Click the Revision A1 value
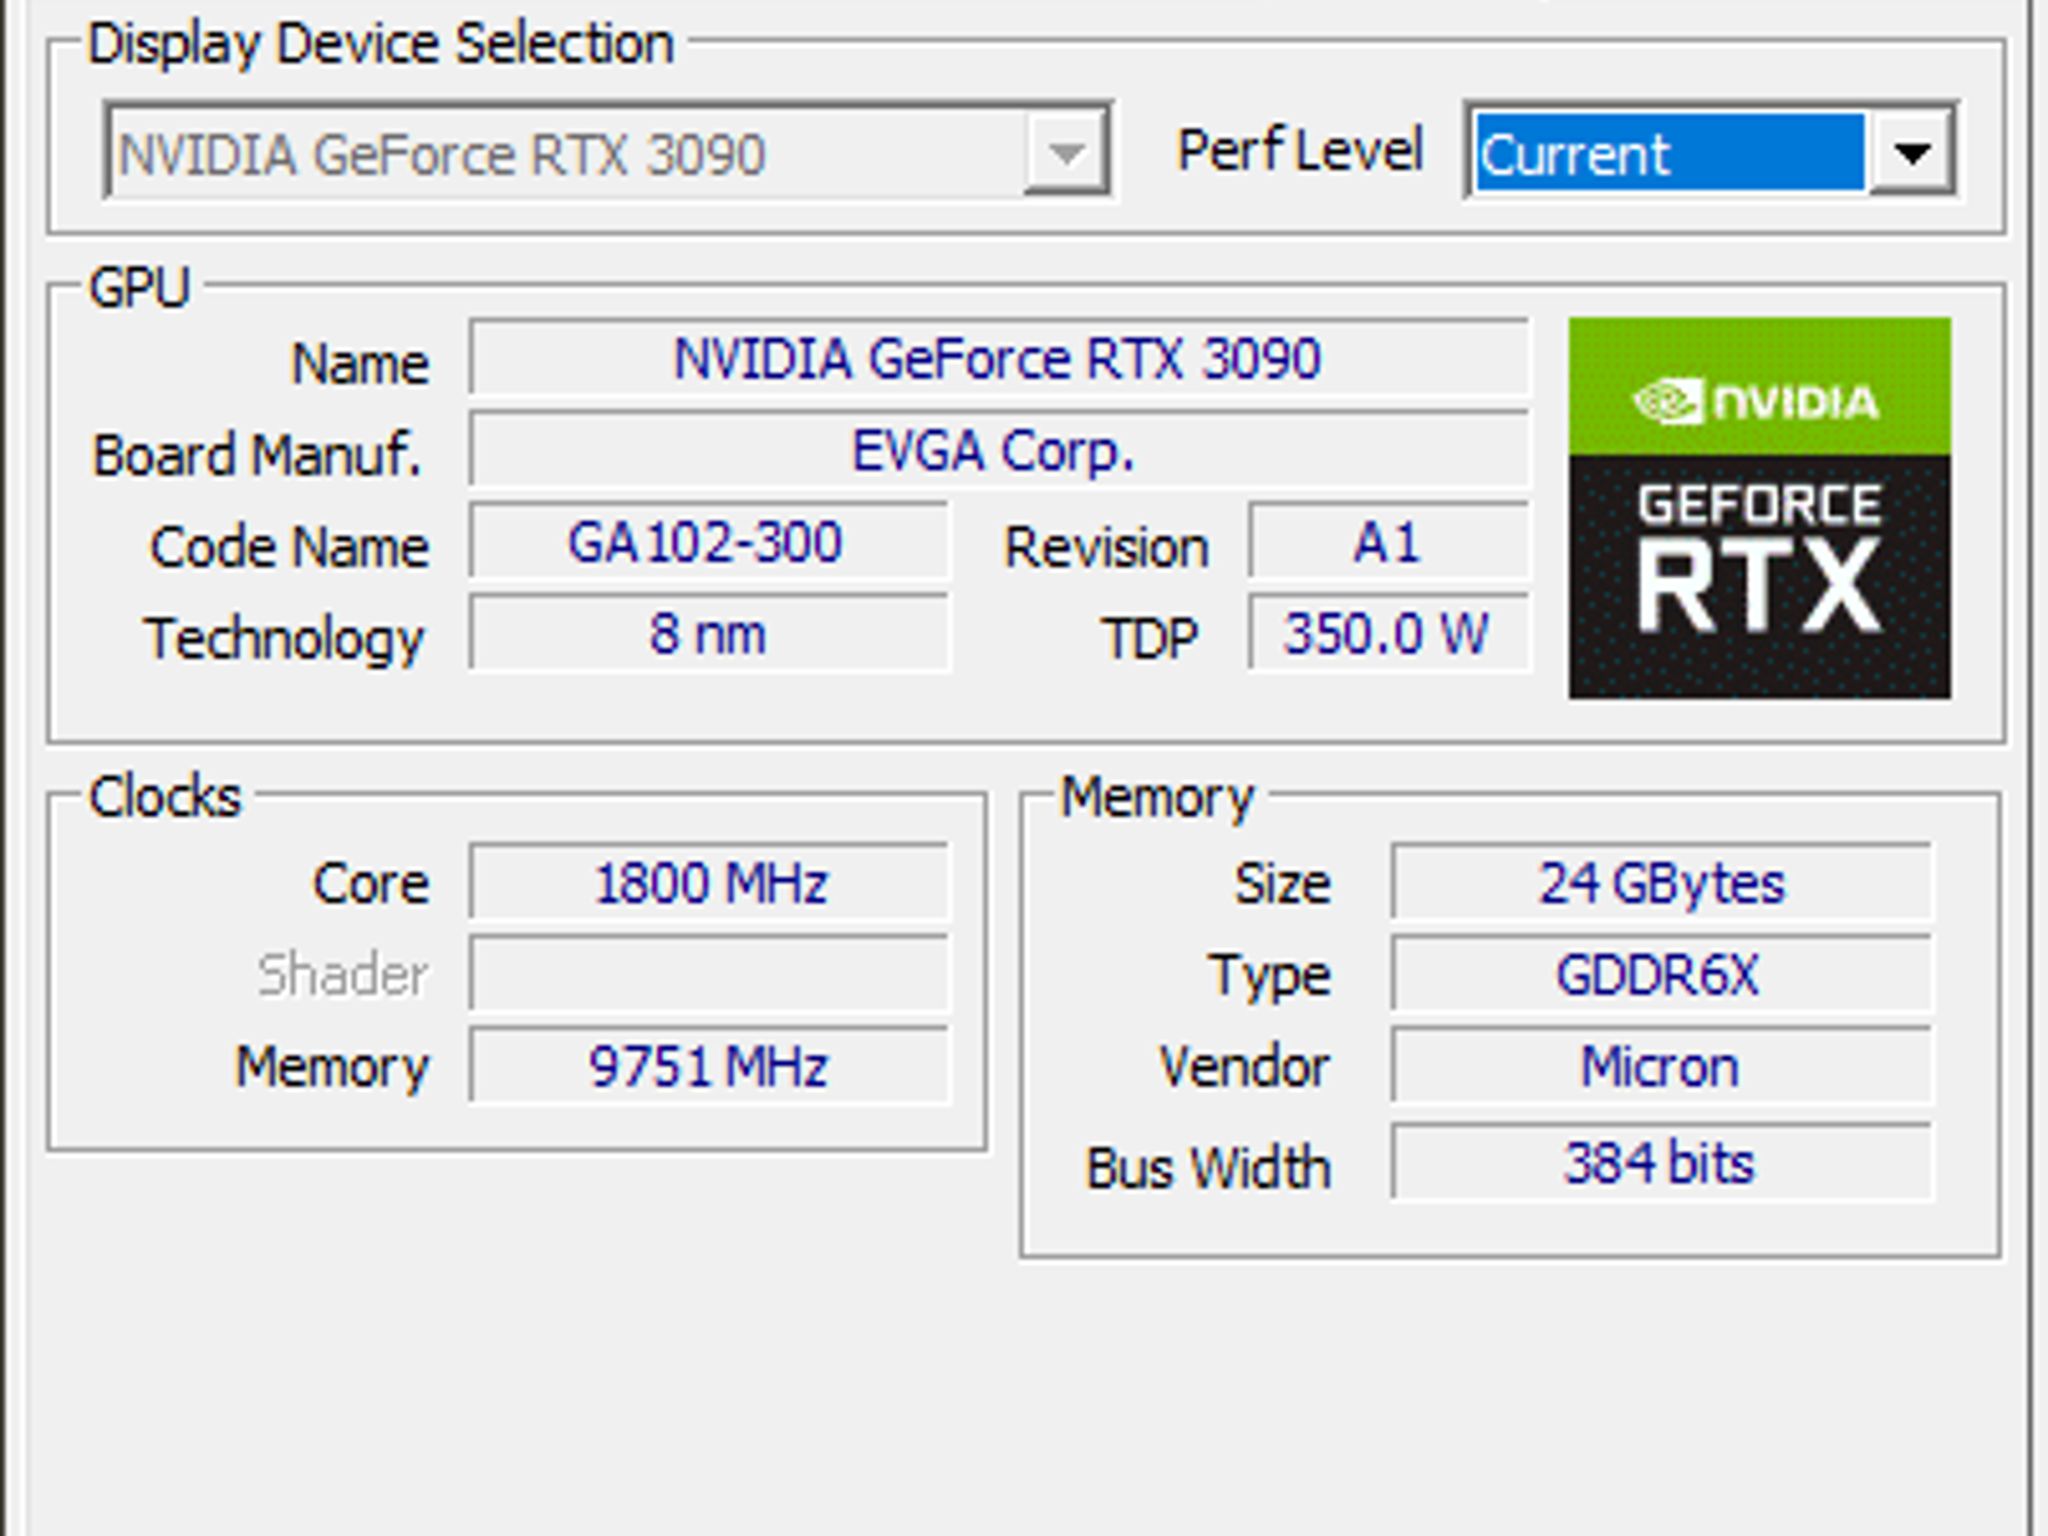The height and width of the screenshot is (1536, 2048). [1388, 542]
